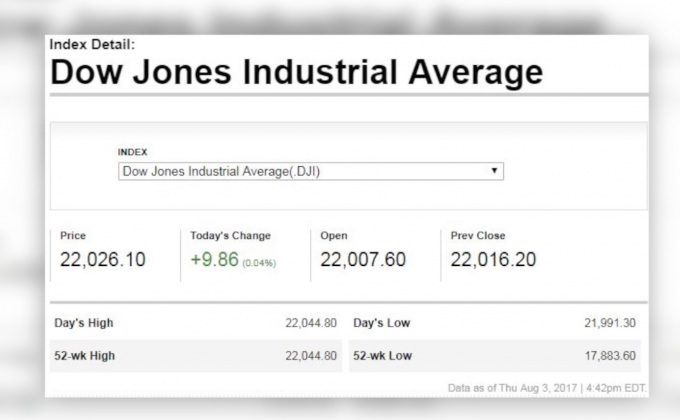The width and height of the screenshot is (680, 420).
Task: Click the Day's High row label
Action: click(x=85, y=323)
